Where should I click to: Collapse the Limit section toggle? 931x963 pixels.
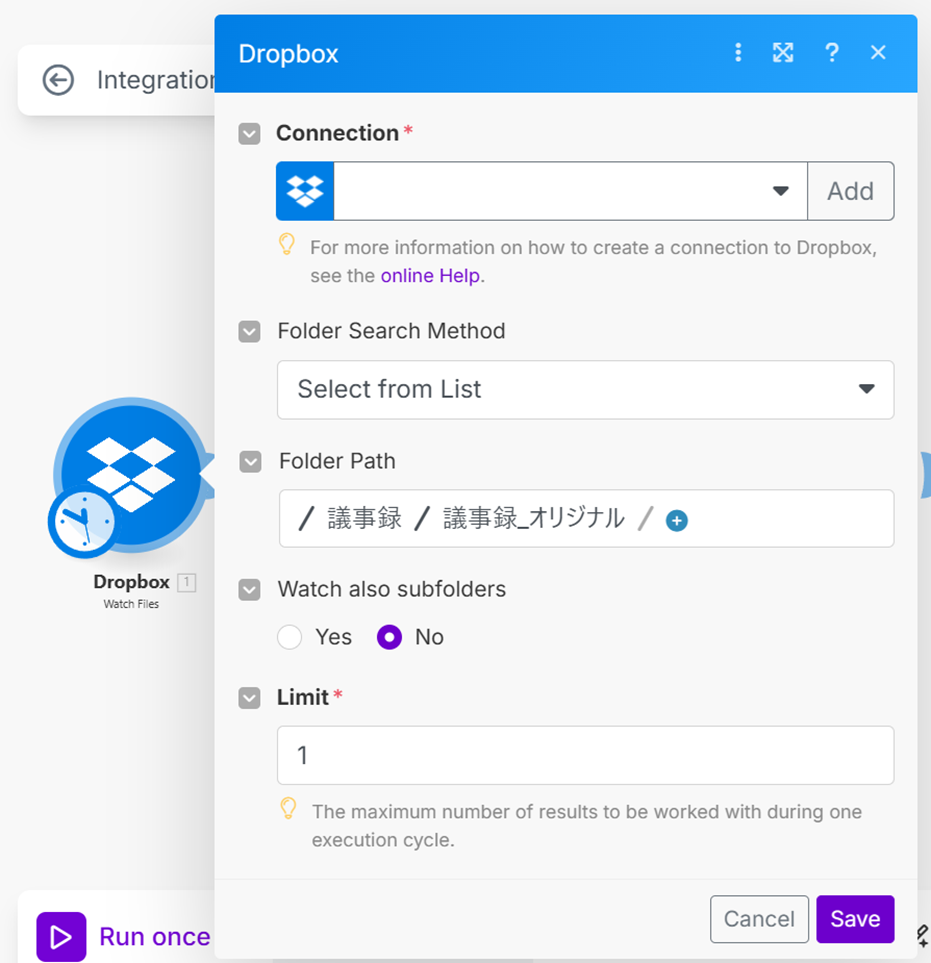coord(249,698)
